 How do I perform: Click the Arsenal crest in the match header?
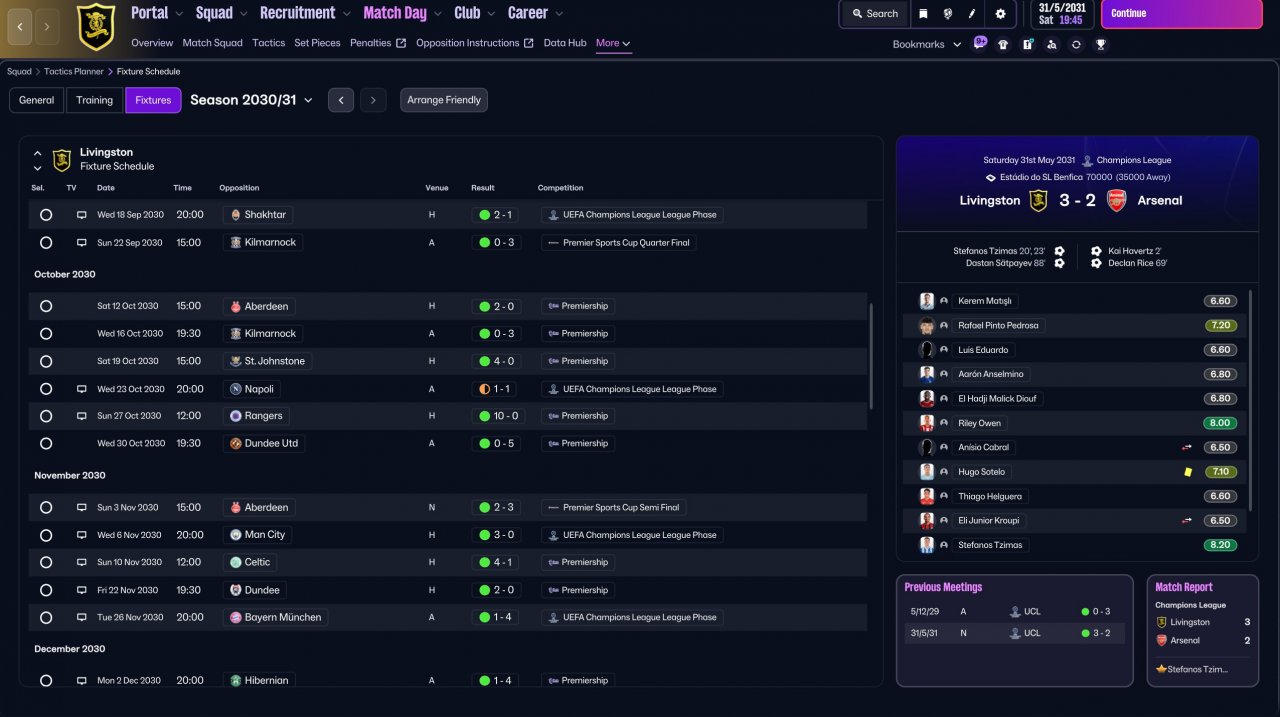click(x=1116, y=200)
